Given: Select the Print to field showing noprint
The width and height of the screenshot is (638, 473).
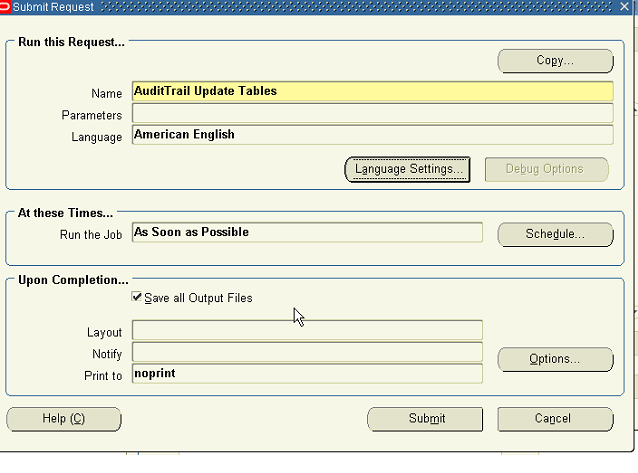Looking at the screenshot, I should click(306, 375).
